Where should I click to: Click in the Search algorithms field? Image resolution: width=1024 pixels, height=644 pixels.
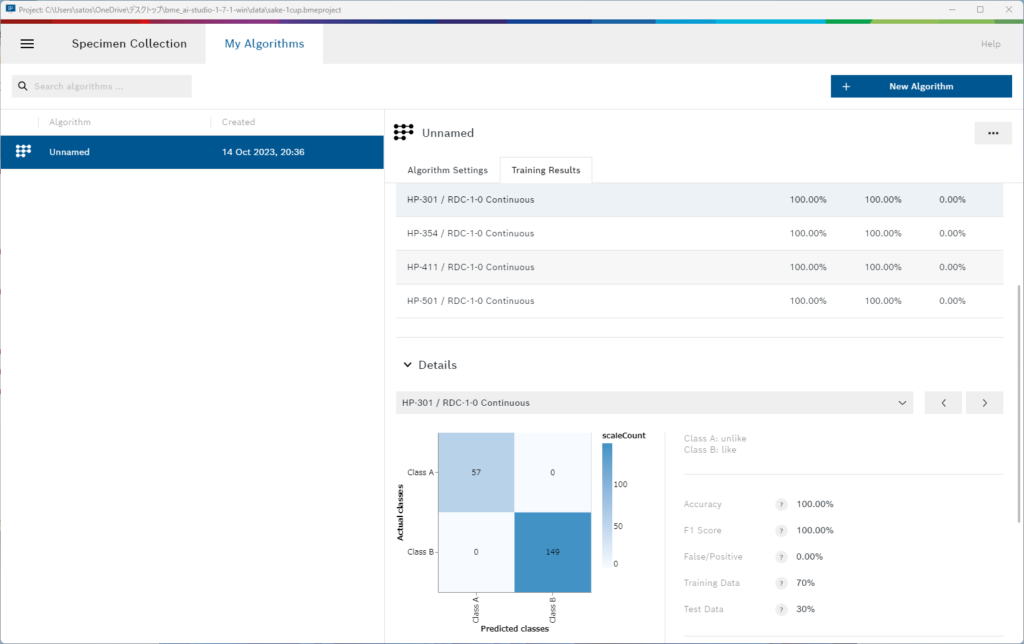(x=108, y=87)
